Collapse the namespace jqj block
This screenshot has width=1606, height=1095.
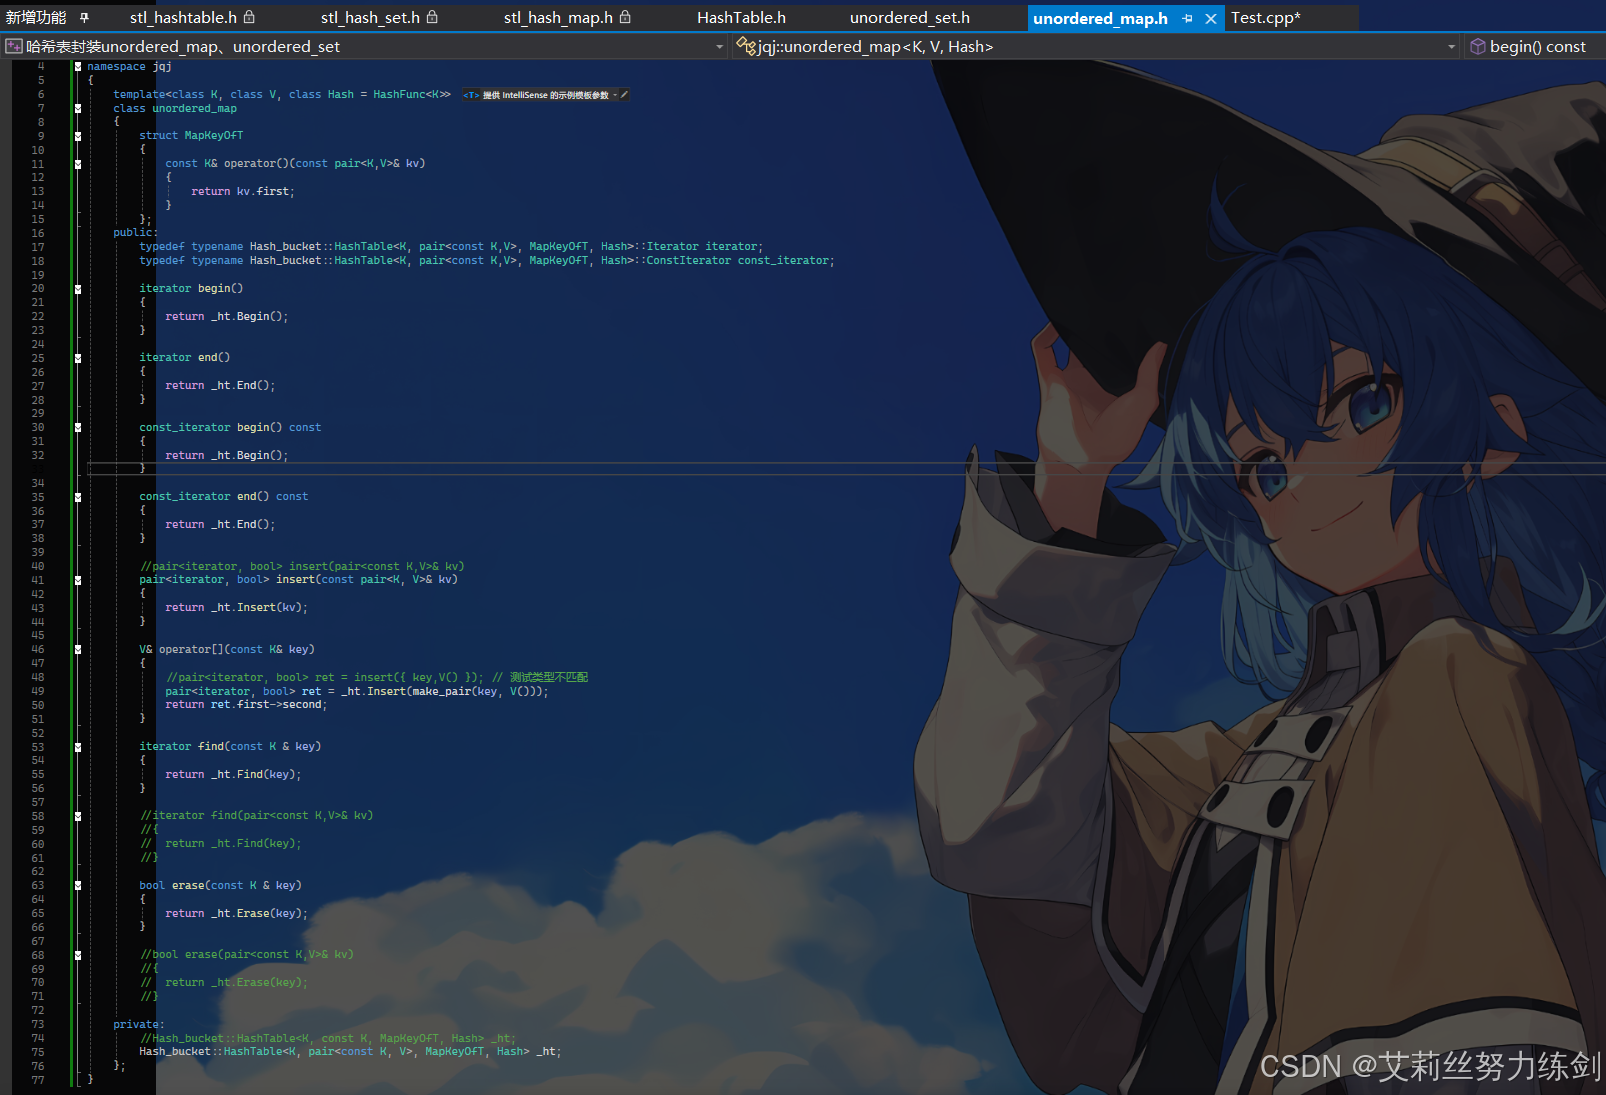[78, 67]
